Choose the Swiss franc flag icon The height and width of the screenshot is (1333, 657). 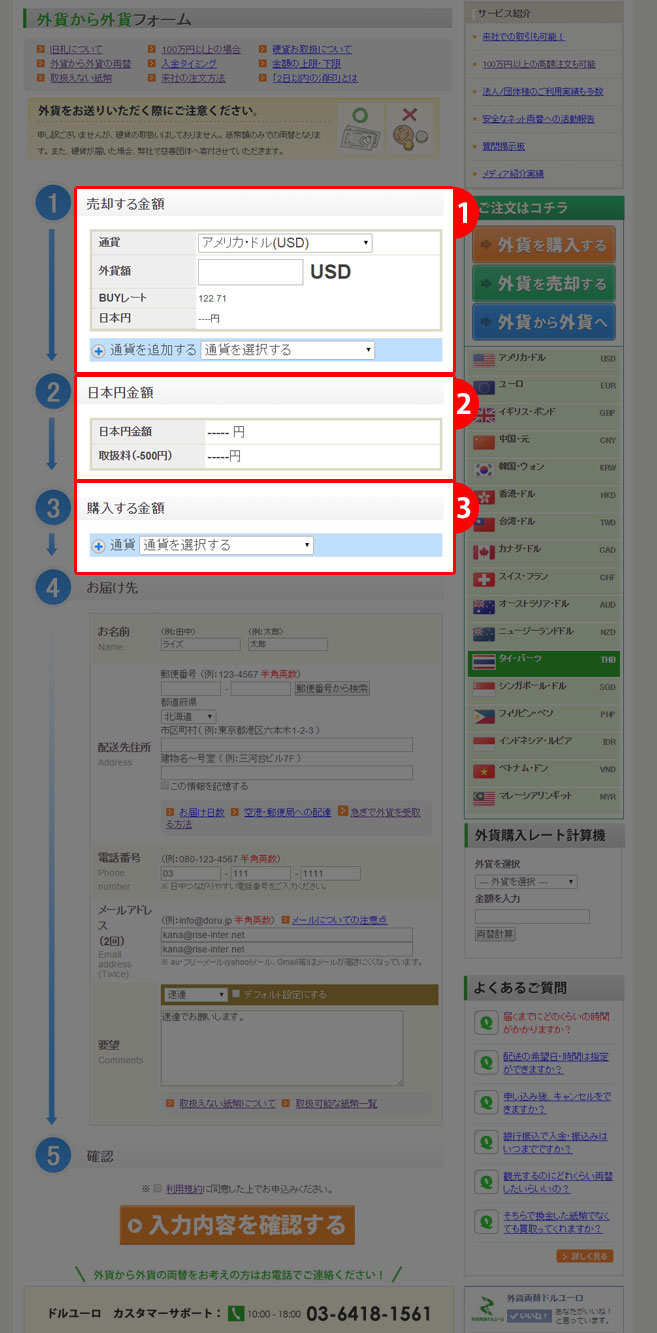pos(485,579)
